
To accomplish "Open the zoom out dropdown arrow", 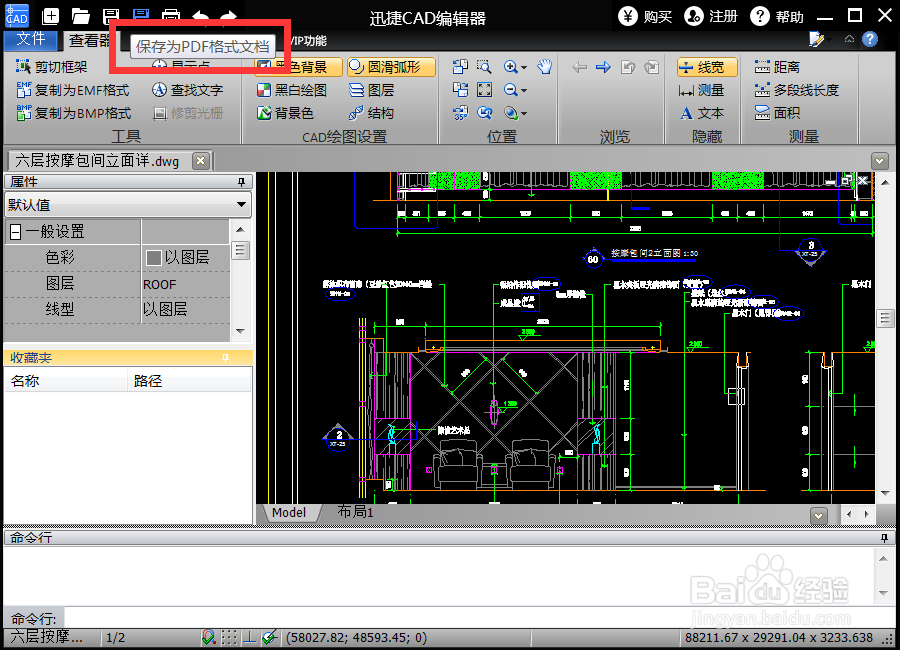I will click(x=524, y=91).
